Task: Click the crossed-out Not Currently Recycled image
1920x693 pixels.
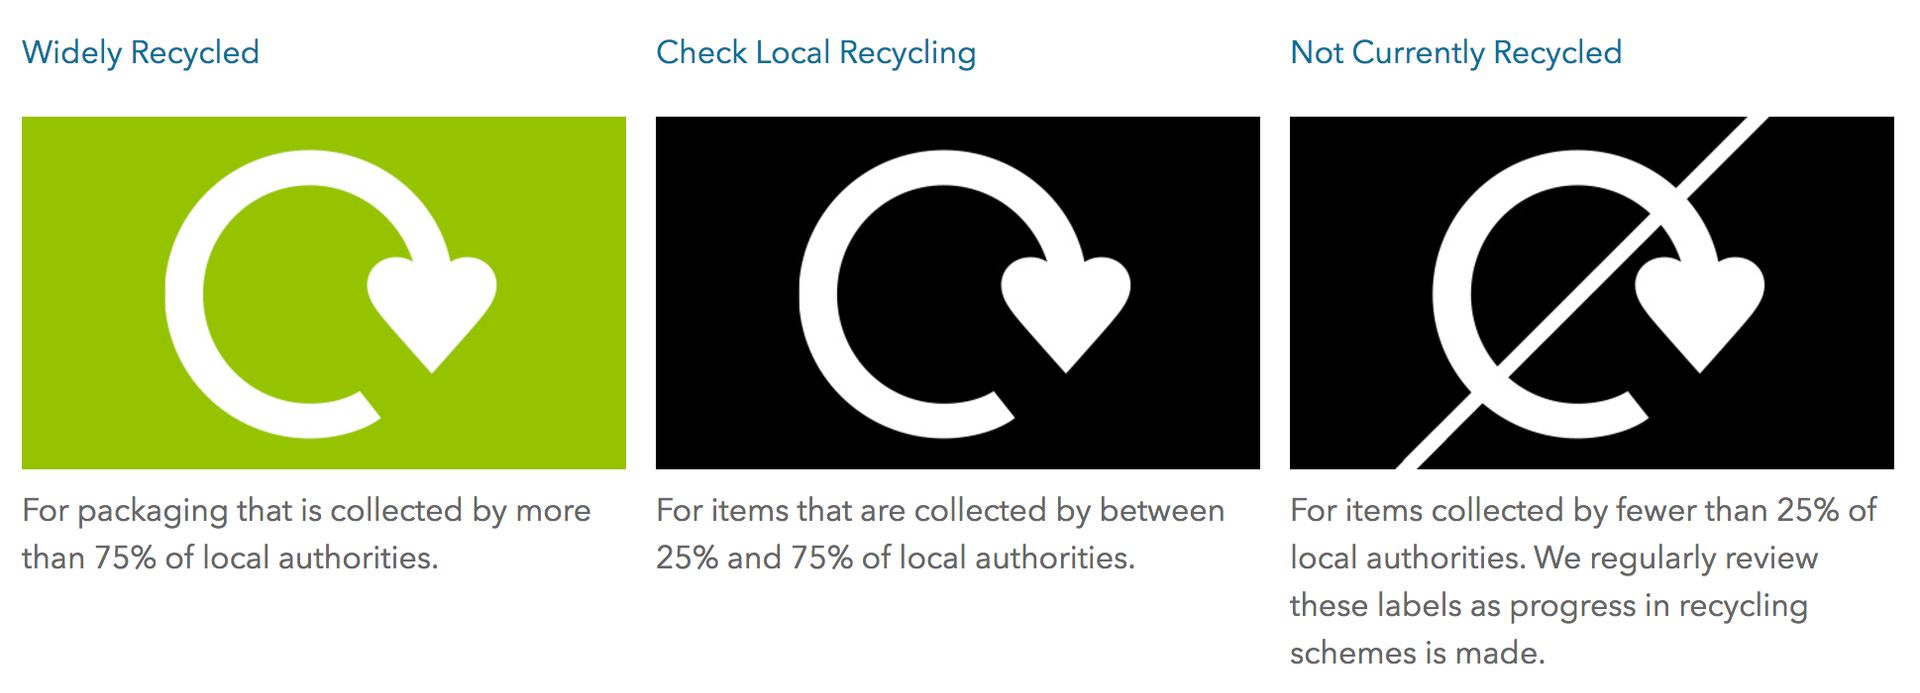Action: (x=1591, y=292)
